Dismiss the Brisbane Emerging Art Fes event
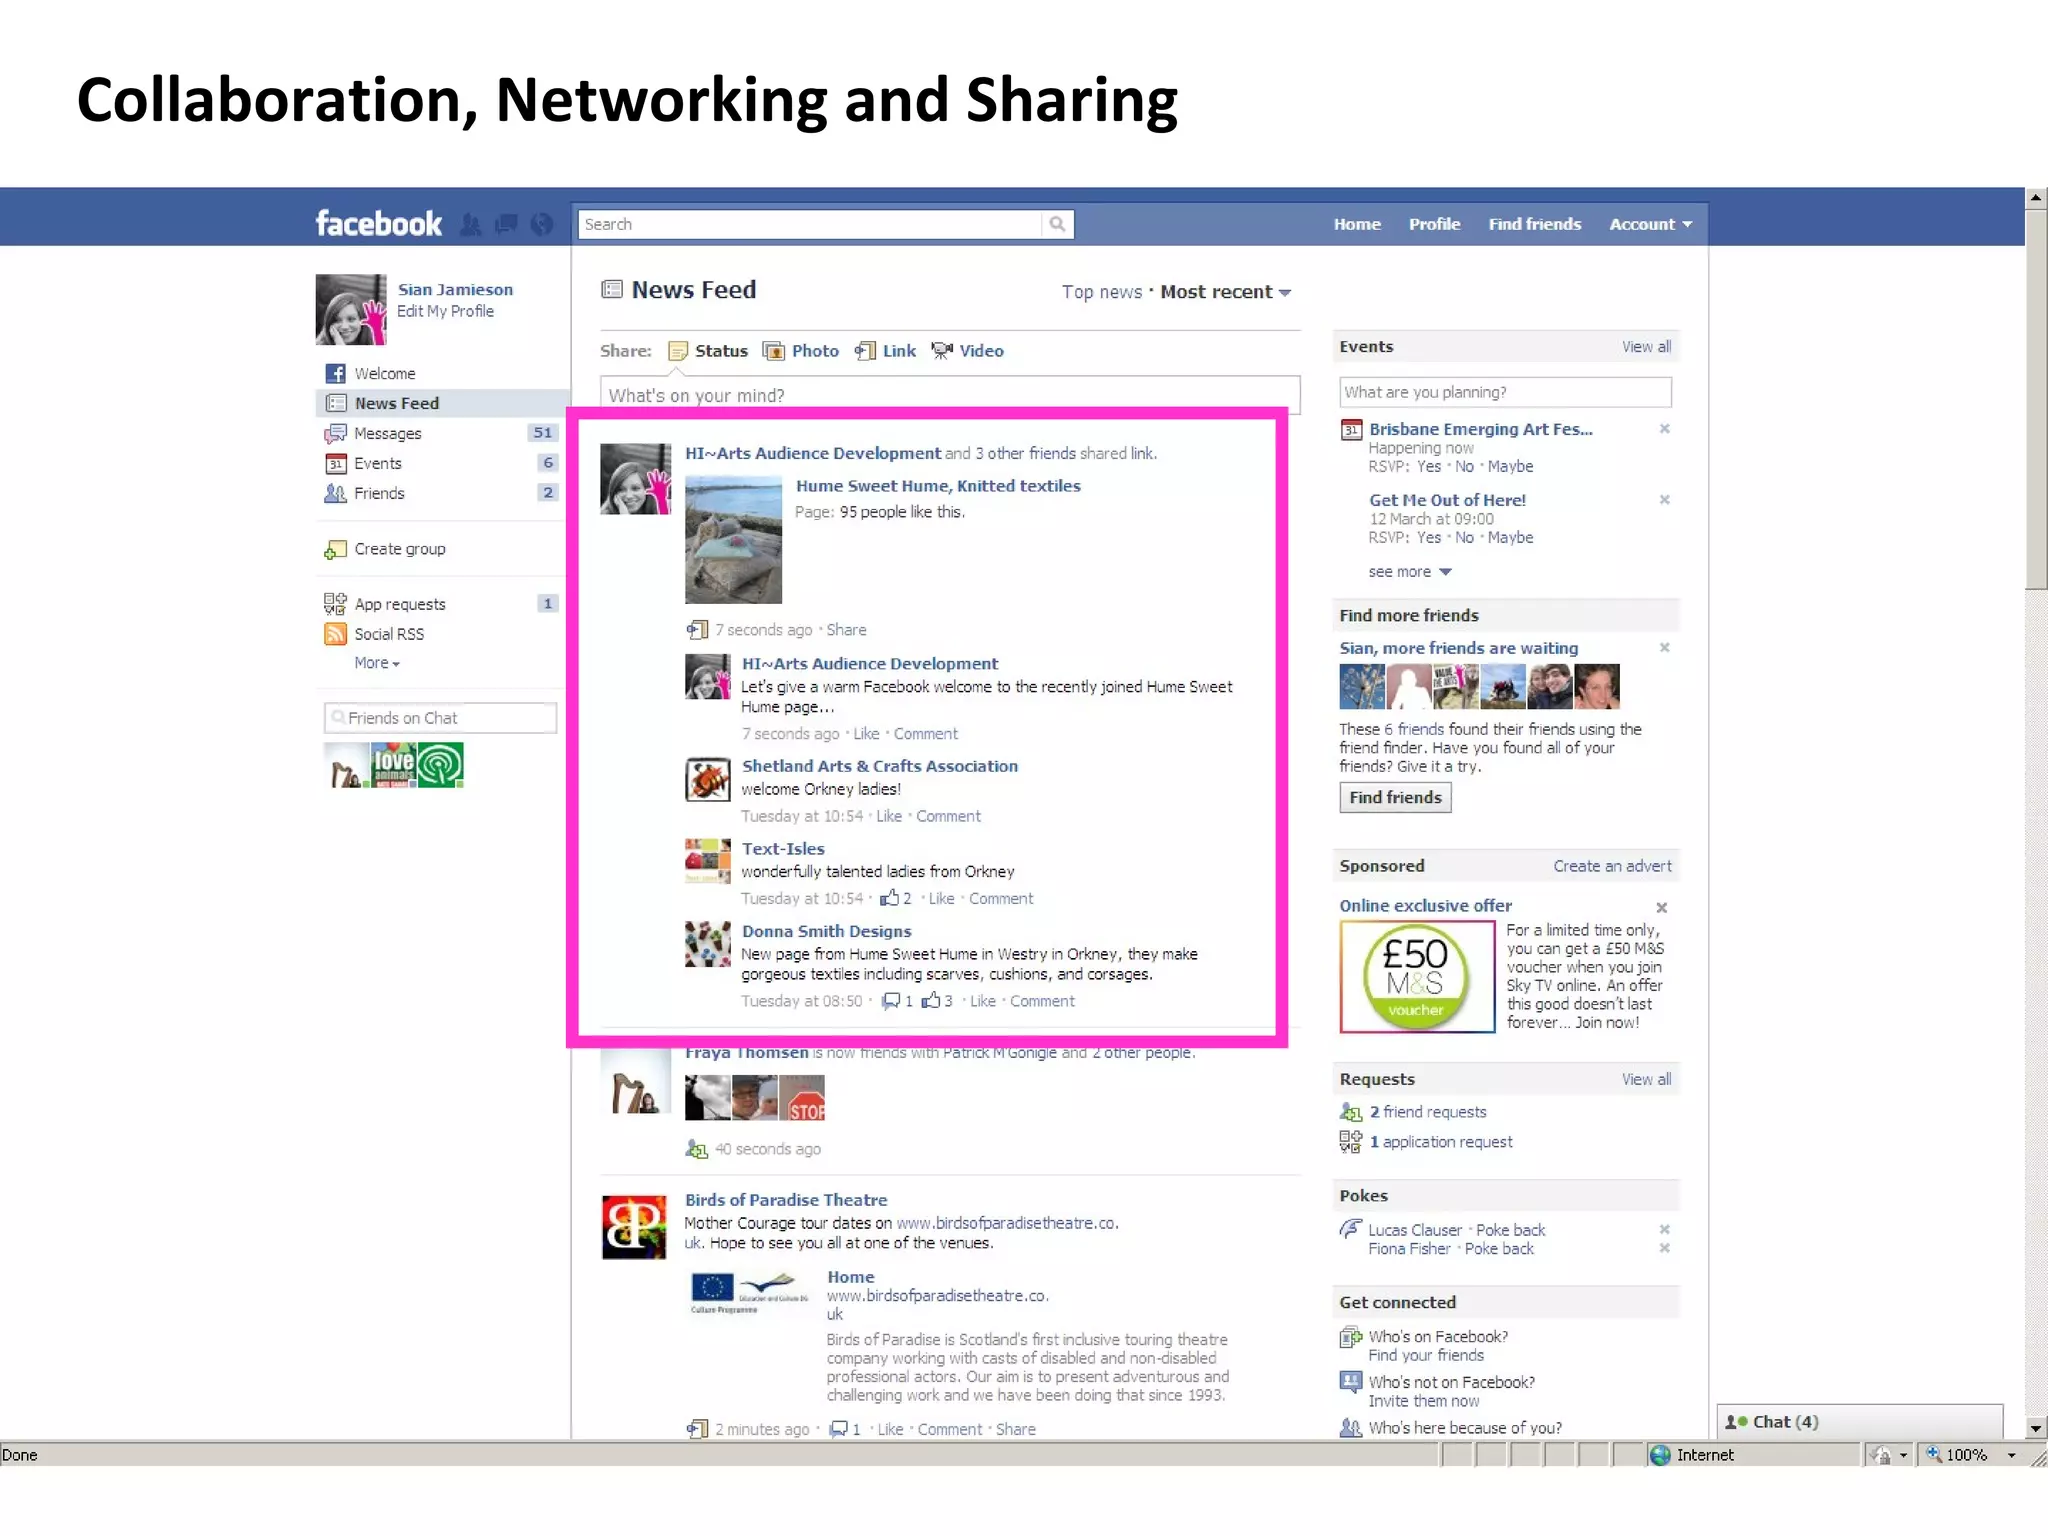The width and height of the screenshot is (2048, 1536). [1665, 429]
